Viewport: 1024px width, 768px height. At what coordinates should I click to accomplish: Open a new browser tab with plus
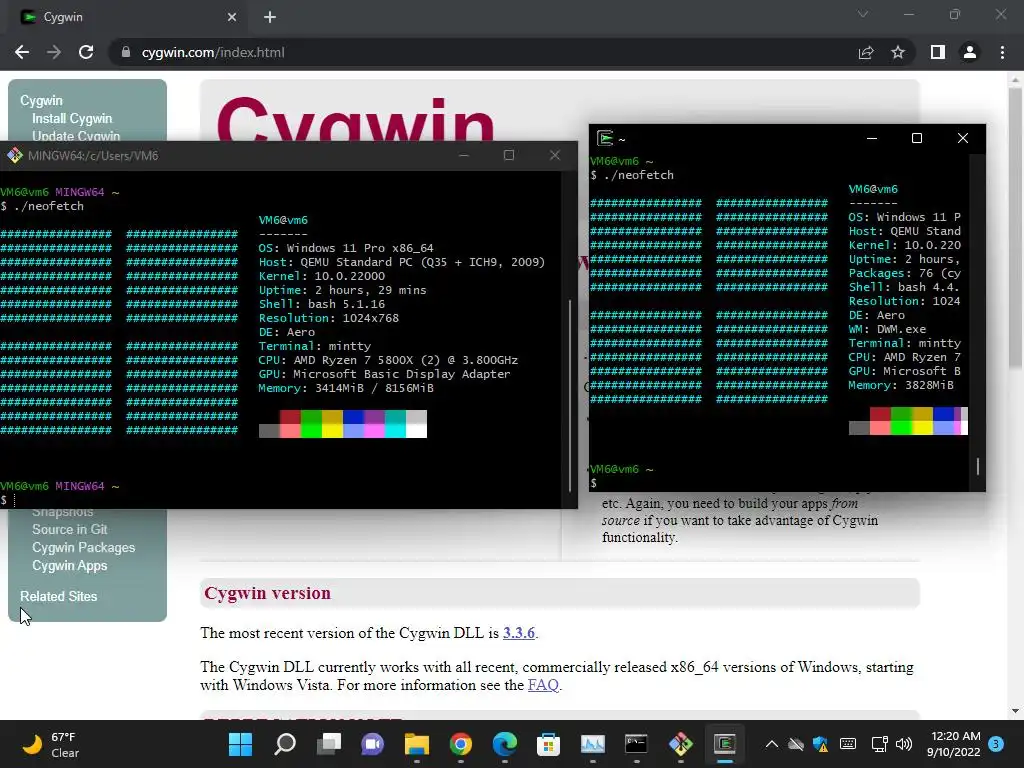(270, 18)
